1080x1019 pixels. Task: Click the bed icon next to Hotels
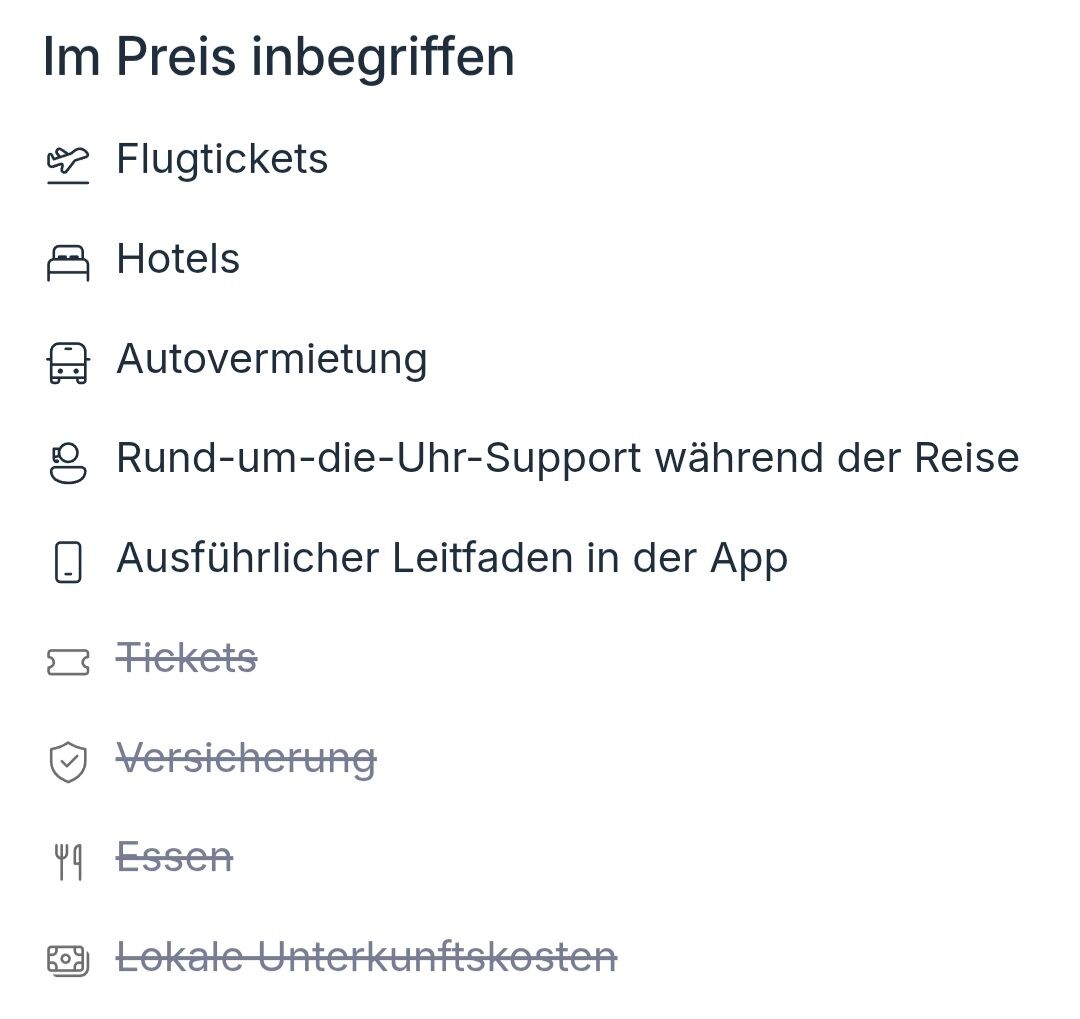(x=68, y=263)
